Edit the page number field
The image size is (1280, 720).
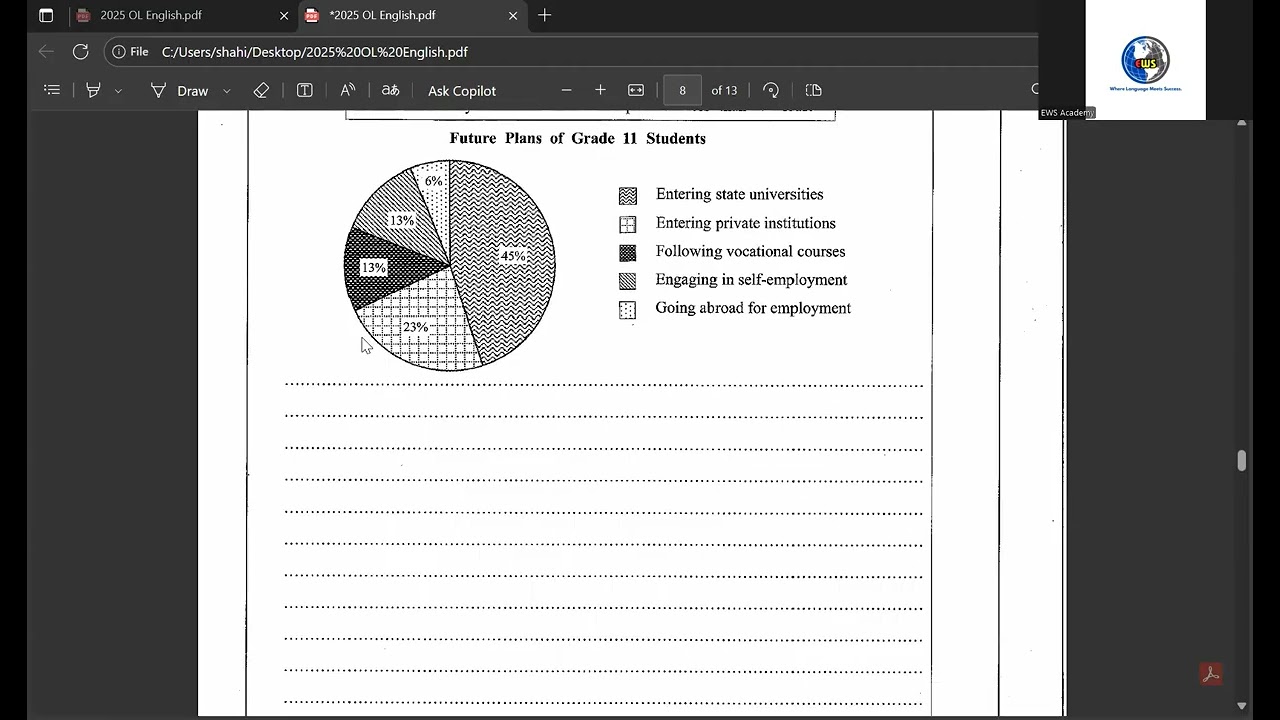coord(682,90)
